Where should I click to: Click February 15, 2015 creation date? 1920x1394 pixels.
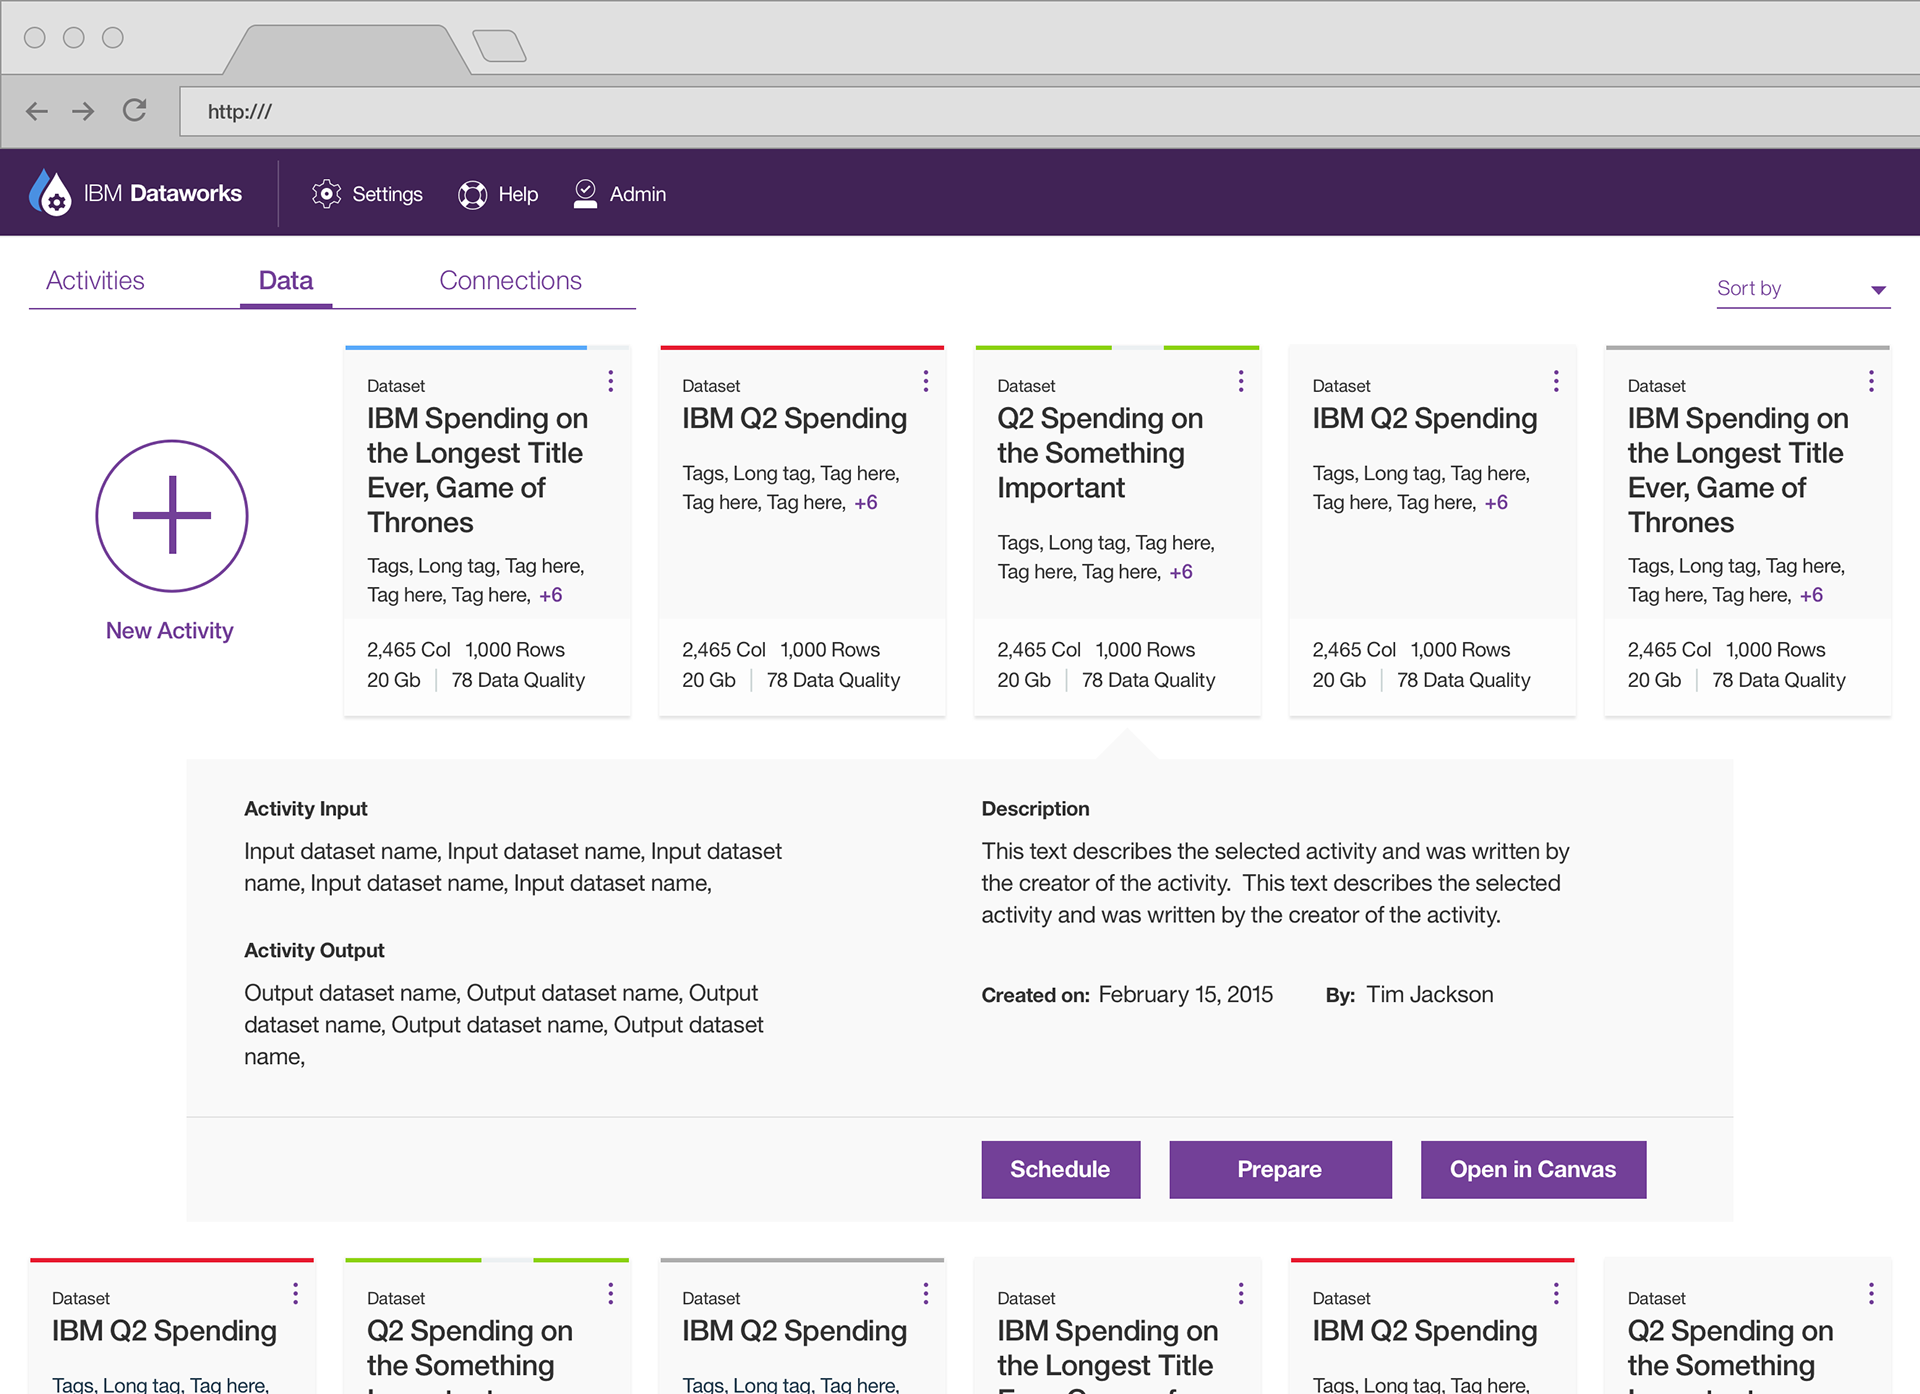coord(1185,995)
